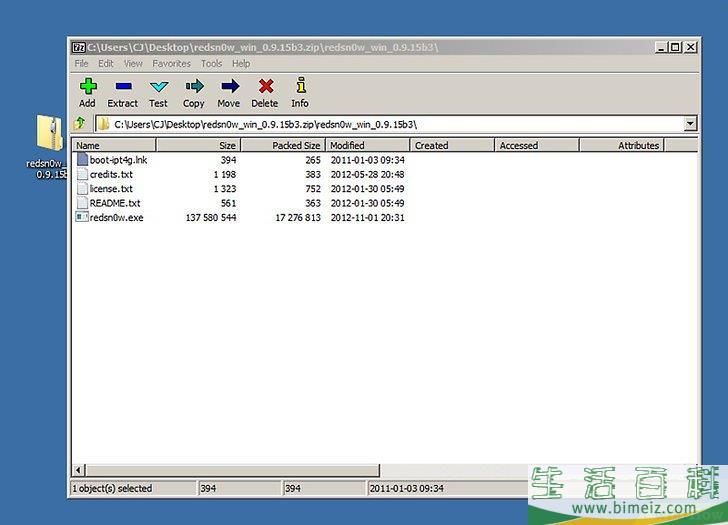Select the license.txt file icon
Viewport: 728px width, 525px height.
click(82, 188)
